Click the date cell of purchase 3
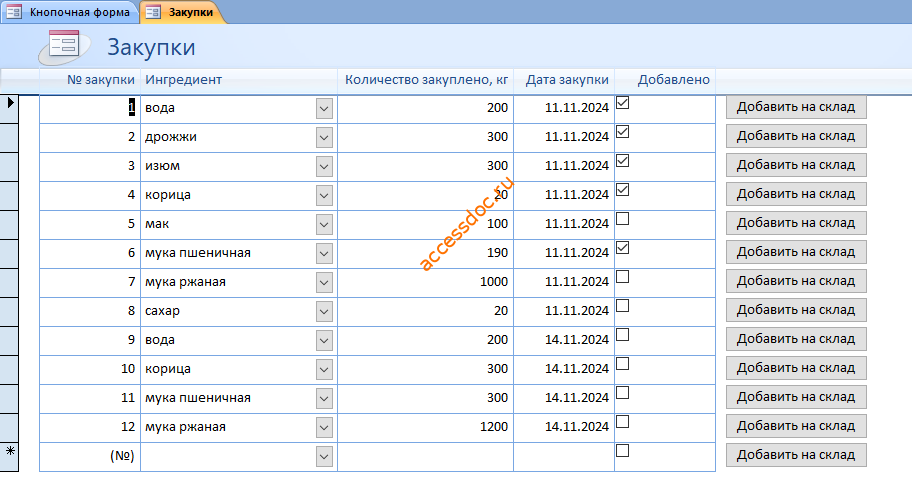The image size is (912, 487). point(564,166)
